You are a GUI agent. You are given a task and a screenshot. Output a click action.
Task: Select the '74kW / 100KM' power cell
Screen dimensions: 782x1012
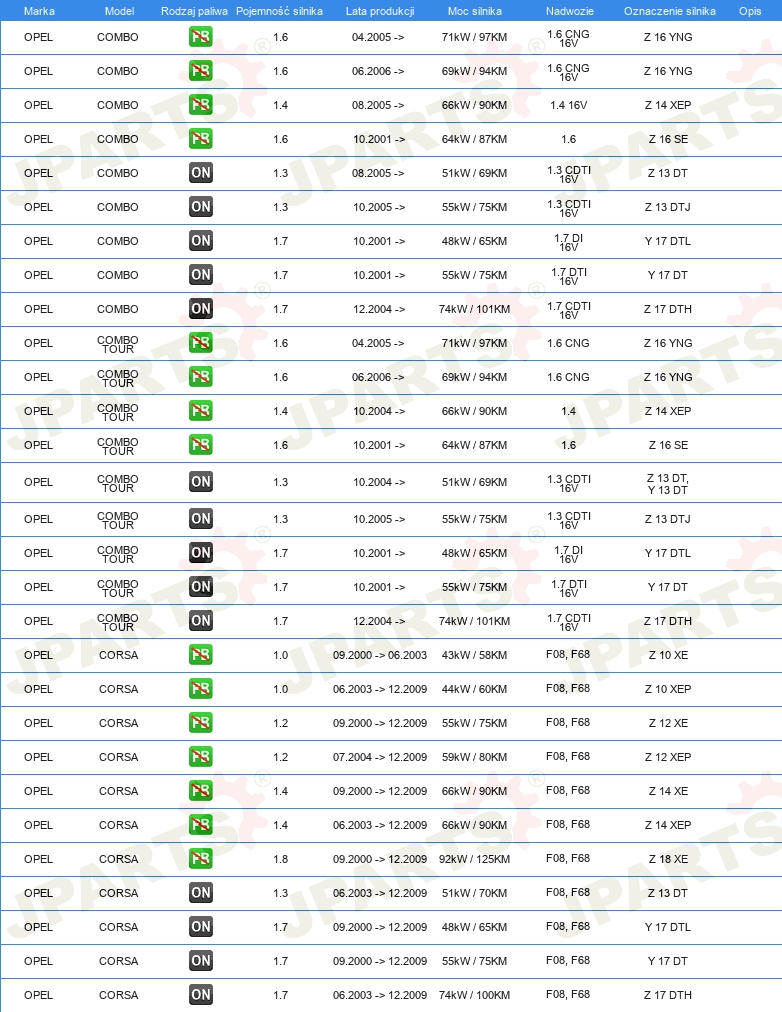point(474,995)
